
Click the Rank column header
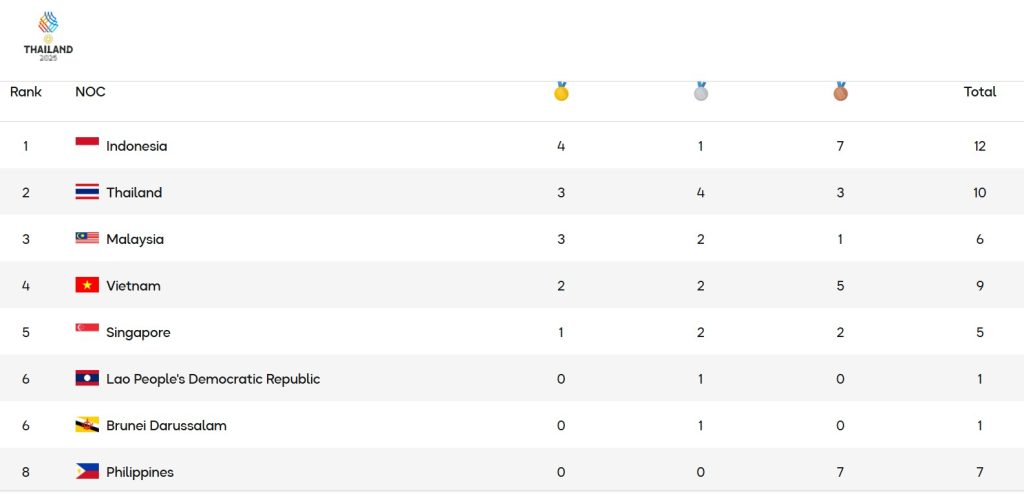point(26,92)
